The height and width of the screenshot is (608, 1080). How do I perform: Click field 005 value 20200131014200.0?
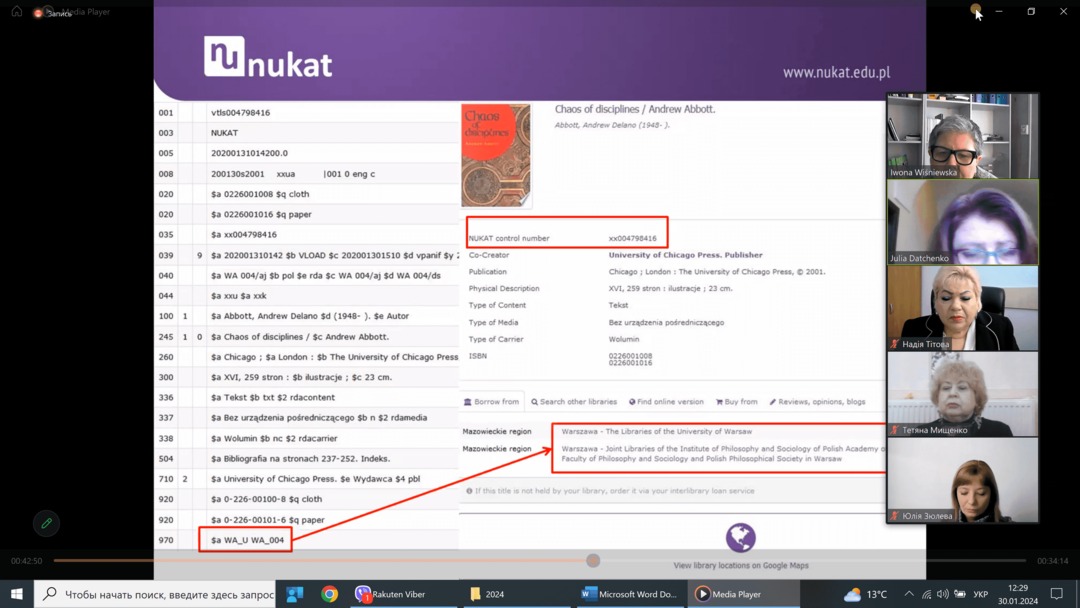[x=249, y=153]
